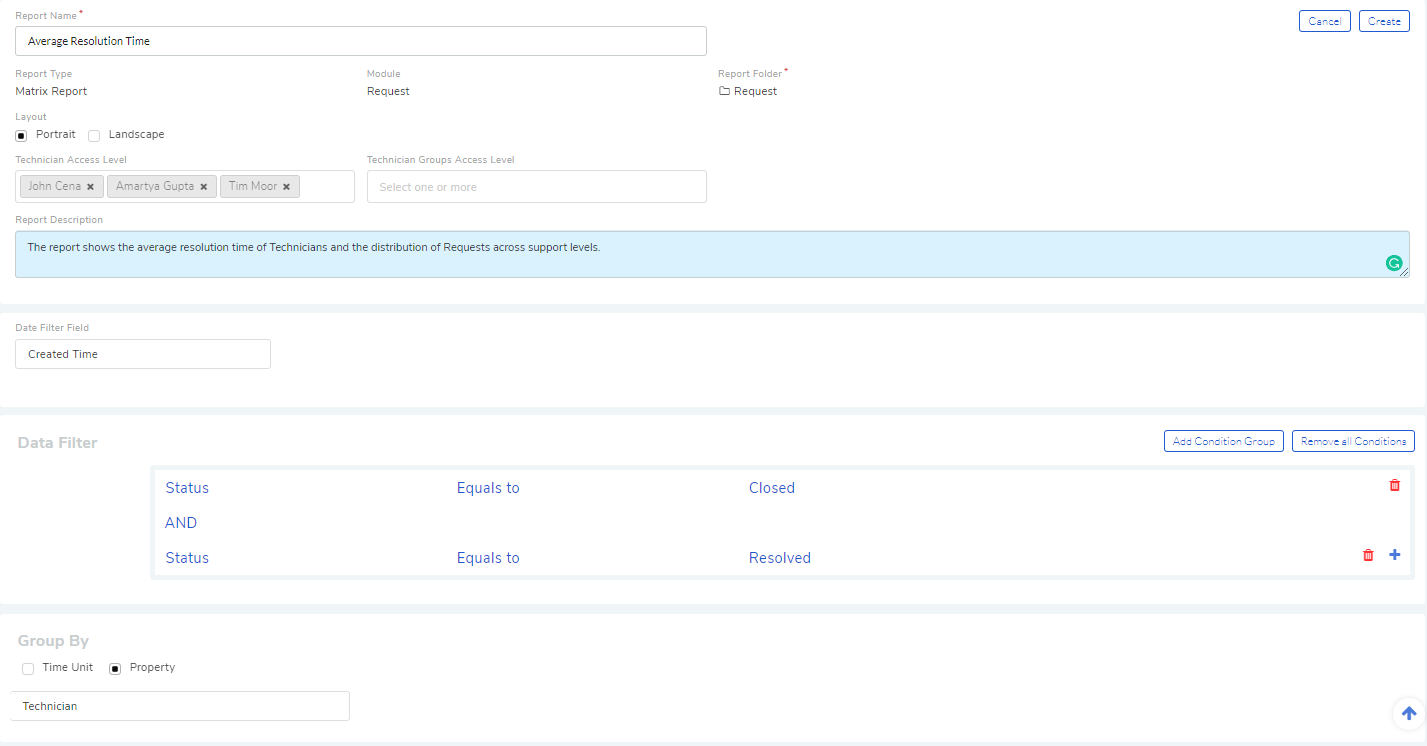The width and height of the screenshot is (1427, 746).
Task: Click the Module value Request
Action: point(388,91)
